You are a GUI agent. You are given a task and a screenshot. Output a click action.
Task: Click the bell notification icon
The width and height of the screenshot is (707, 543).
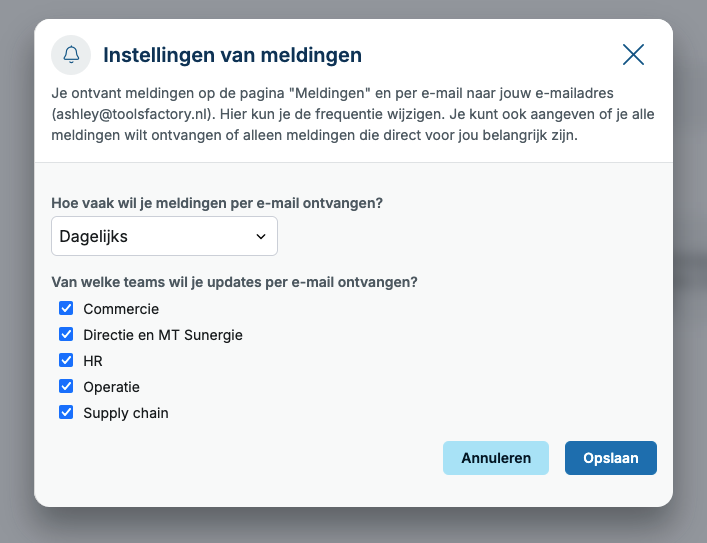[x=71, y=55]
